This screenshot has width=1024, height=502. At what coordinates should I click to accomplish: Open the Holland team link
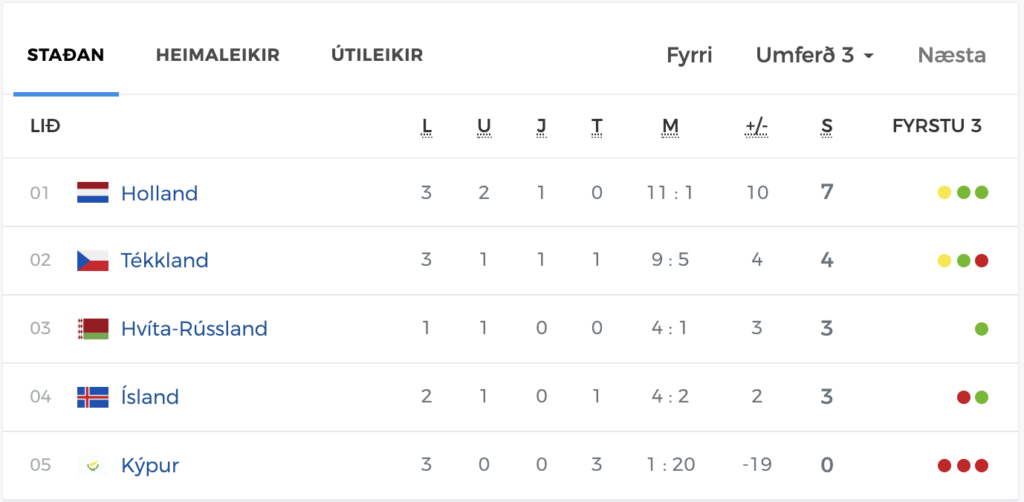pos(159,193)
